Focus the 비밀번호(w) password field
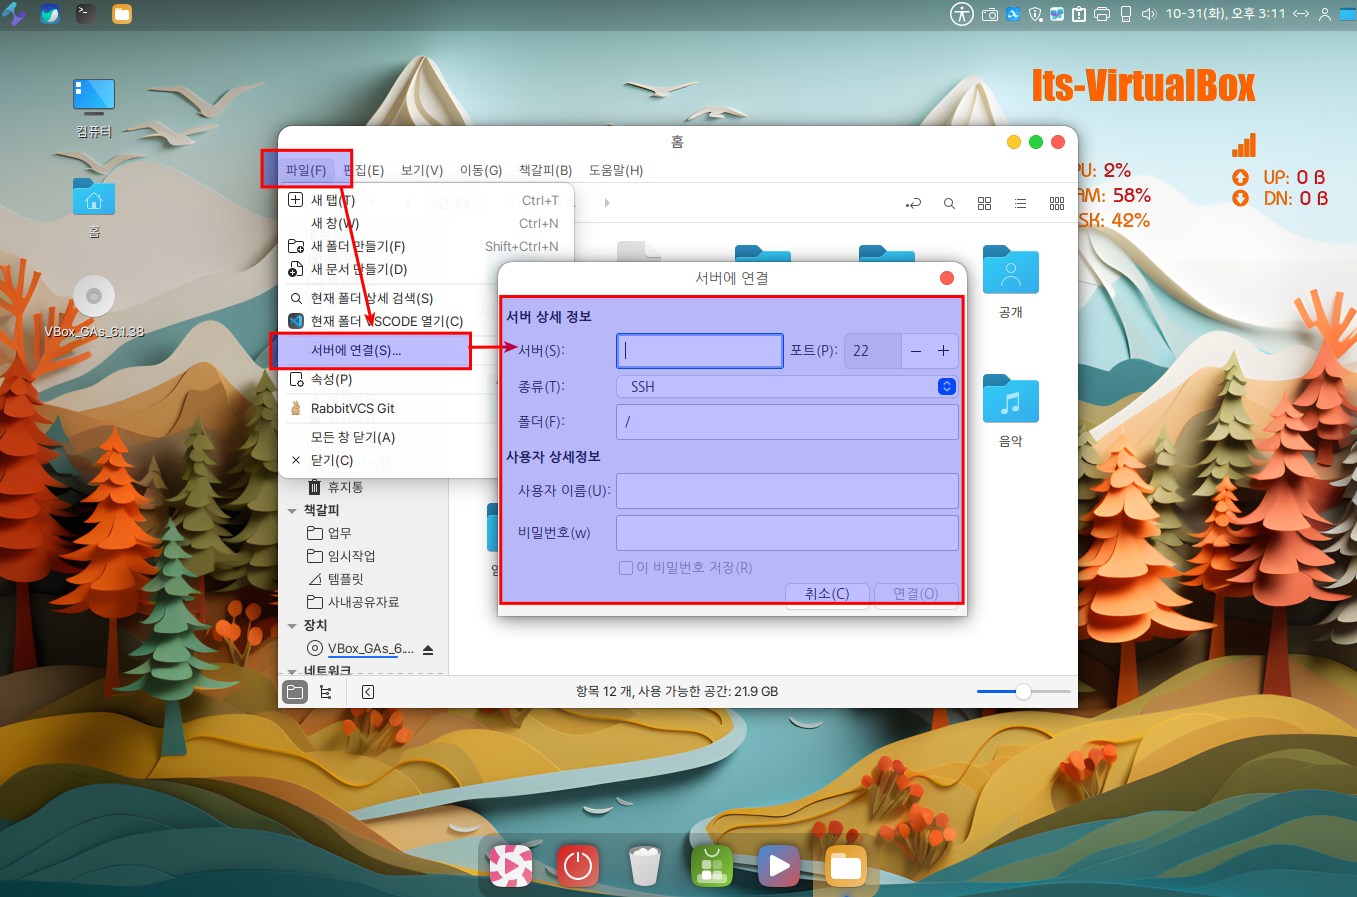The height and width of the screenshot is (897, 1357). pos(787,533)
